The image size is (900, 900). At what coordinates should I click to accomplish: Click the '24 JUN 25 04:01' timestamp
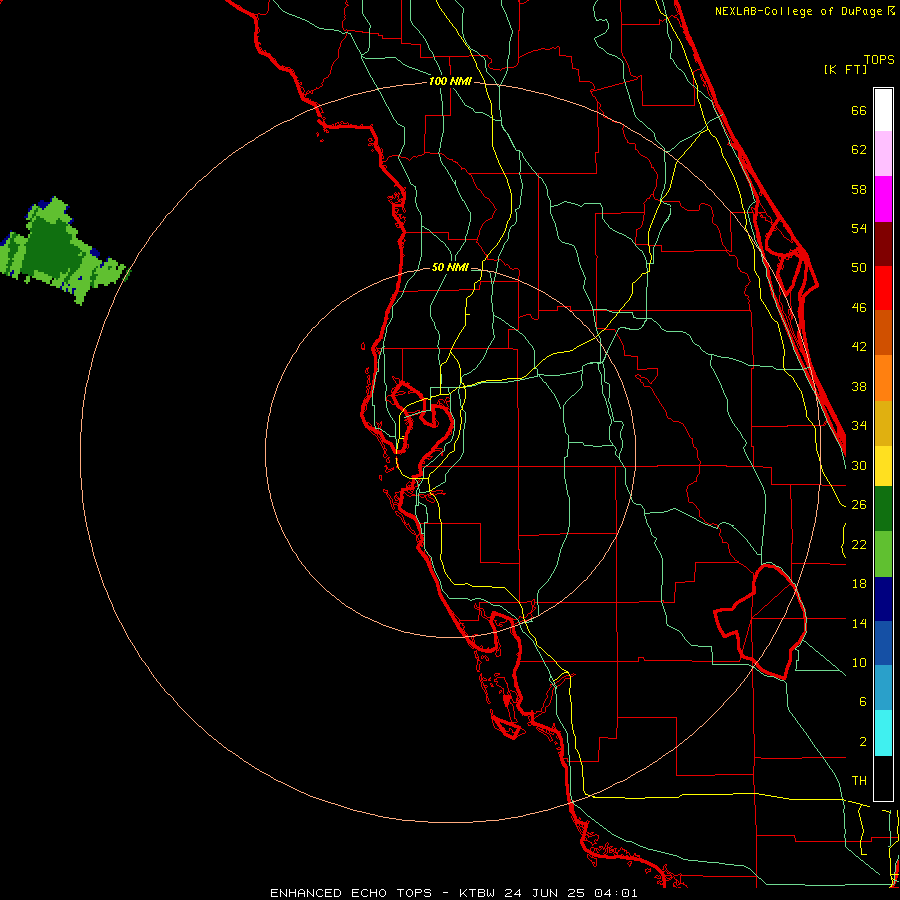571,893
